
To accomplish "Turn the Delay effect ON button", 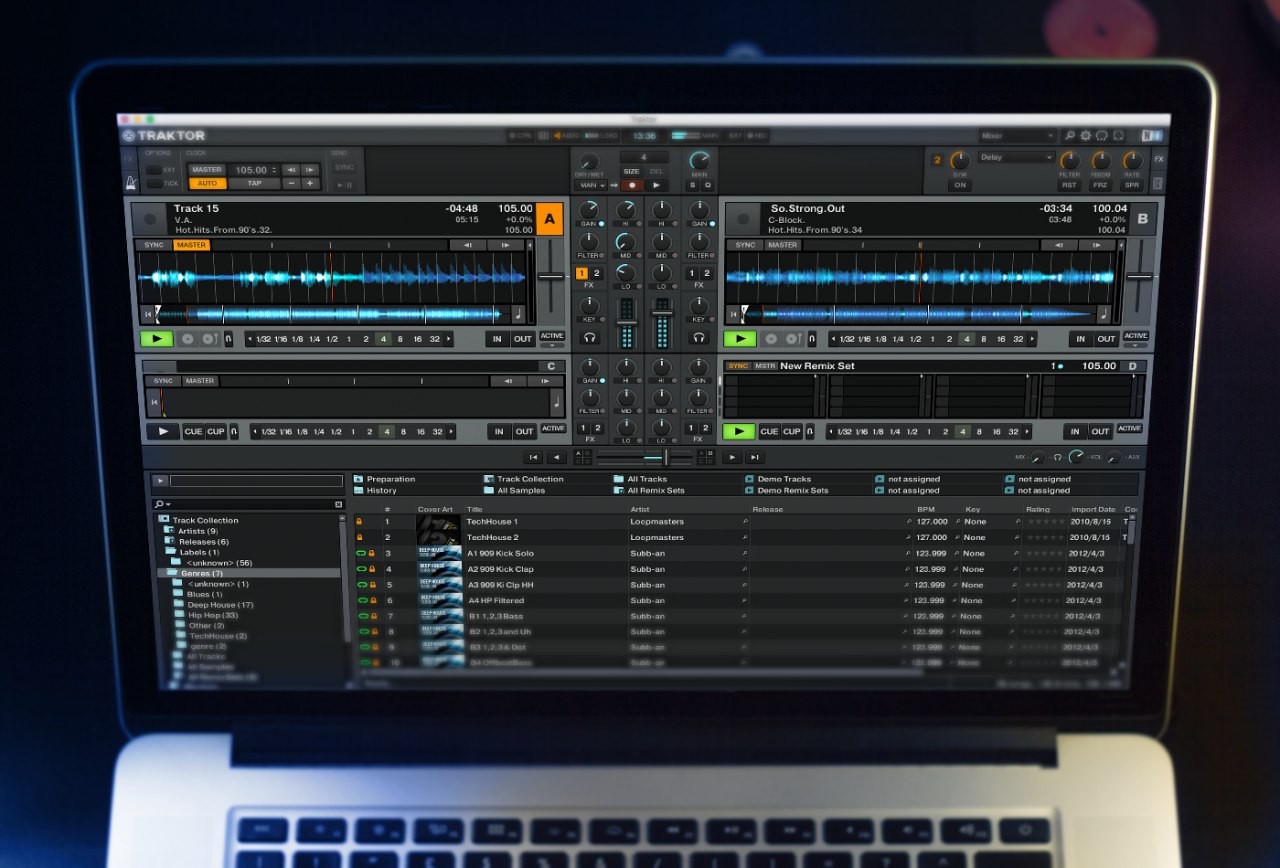I will click(x=959, y=185).
